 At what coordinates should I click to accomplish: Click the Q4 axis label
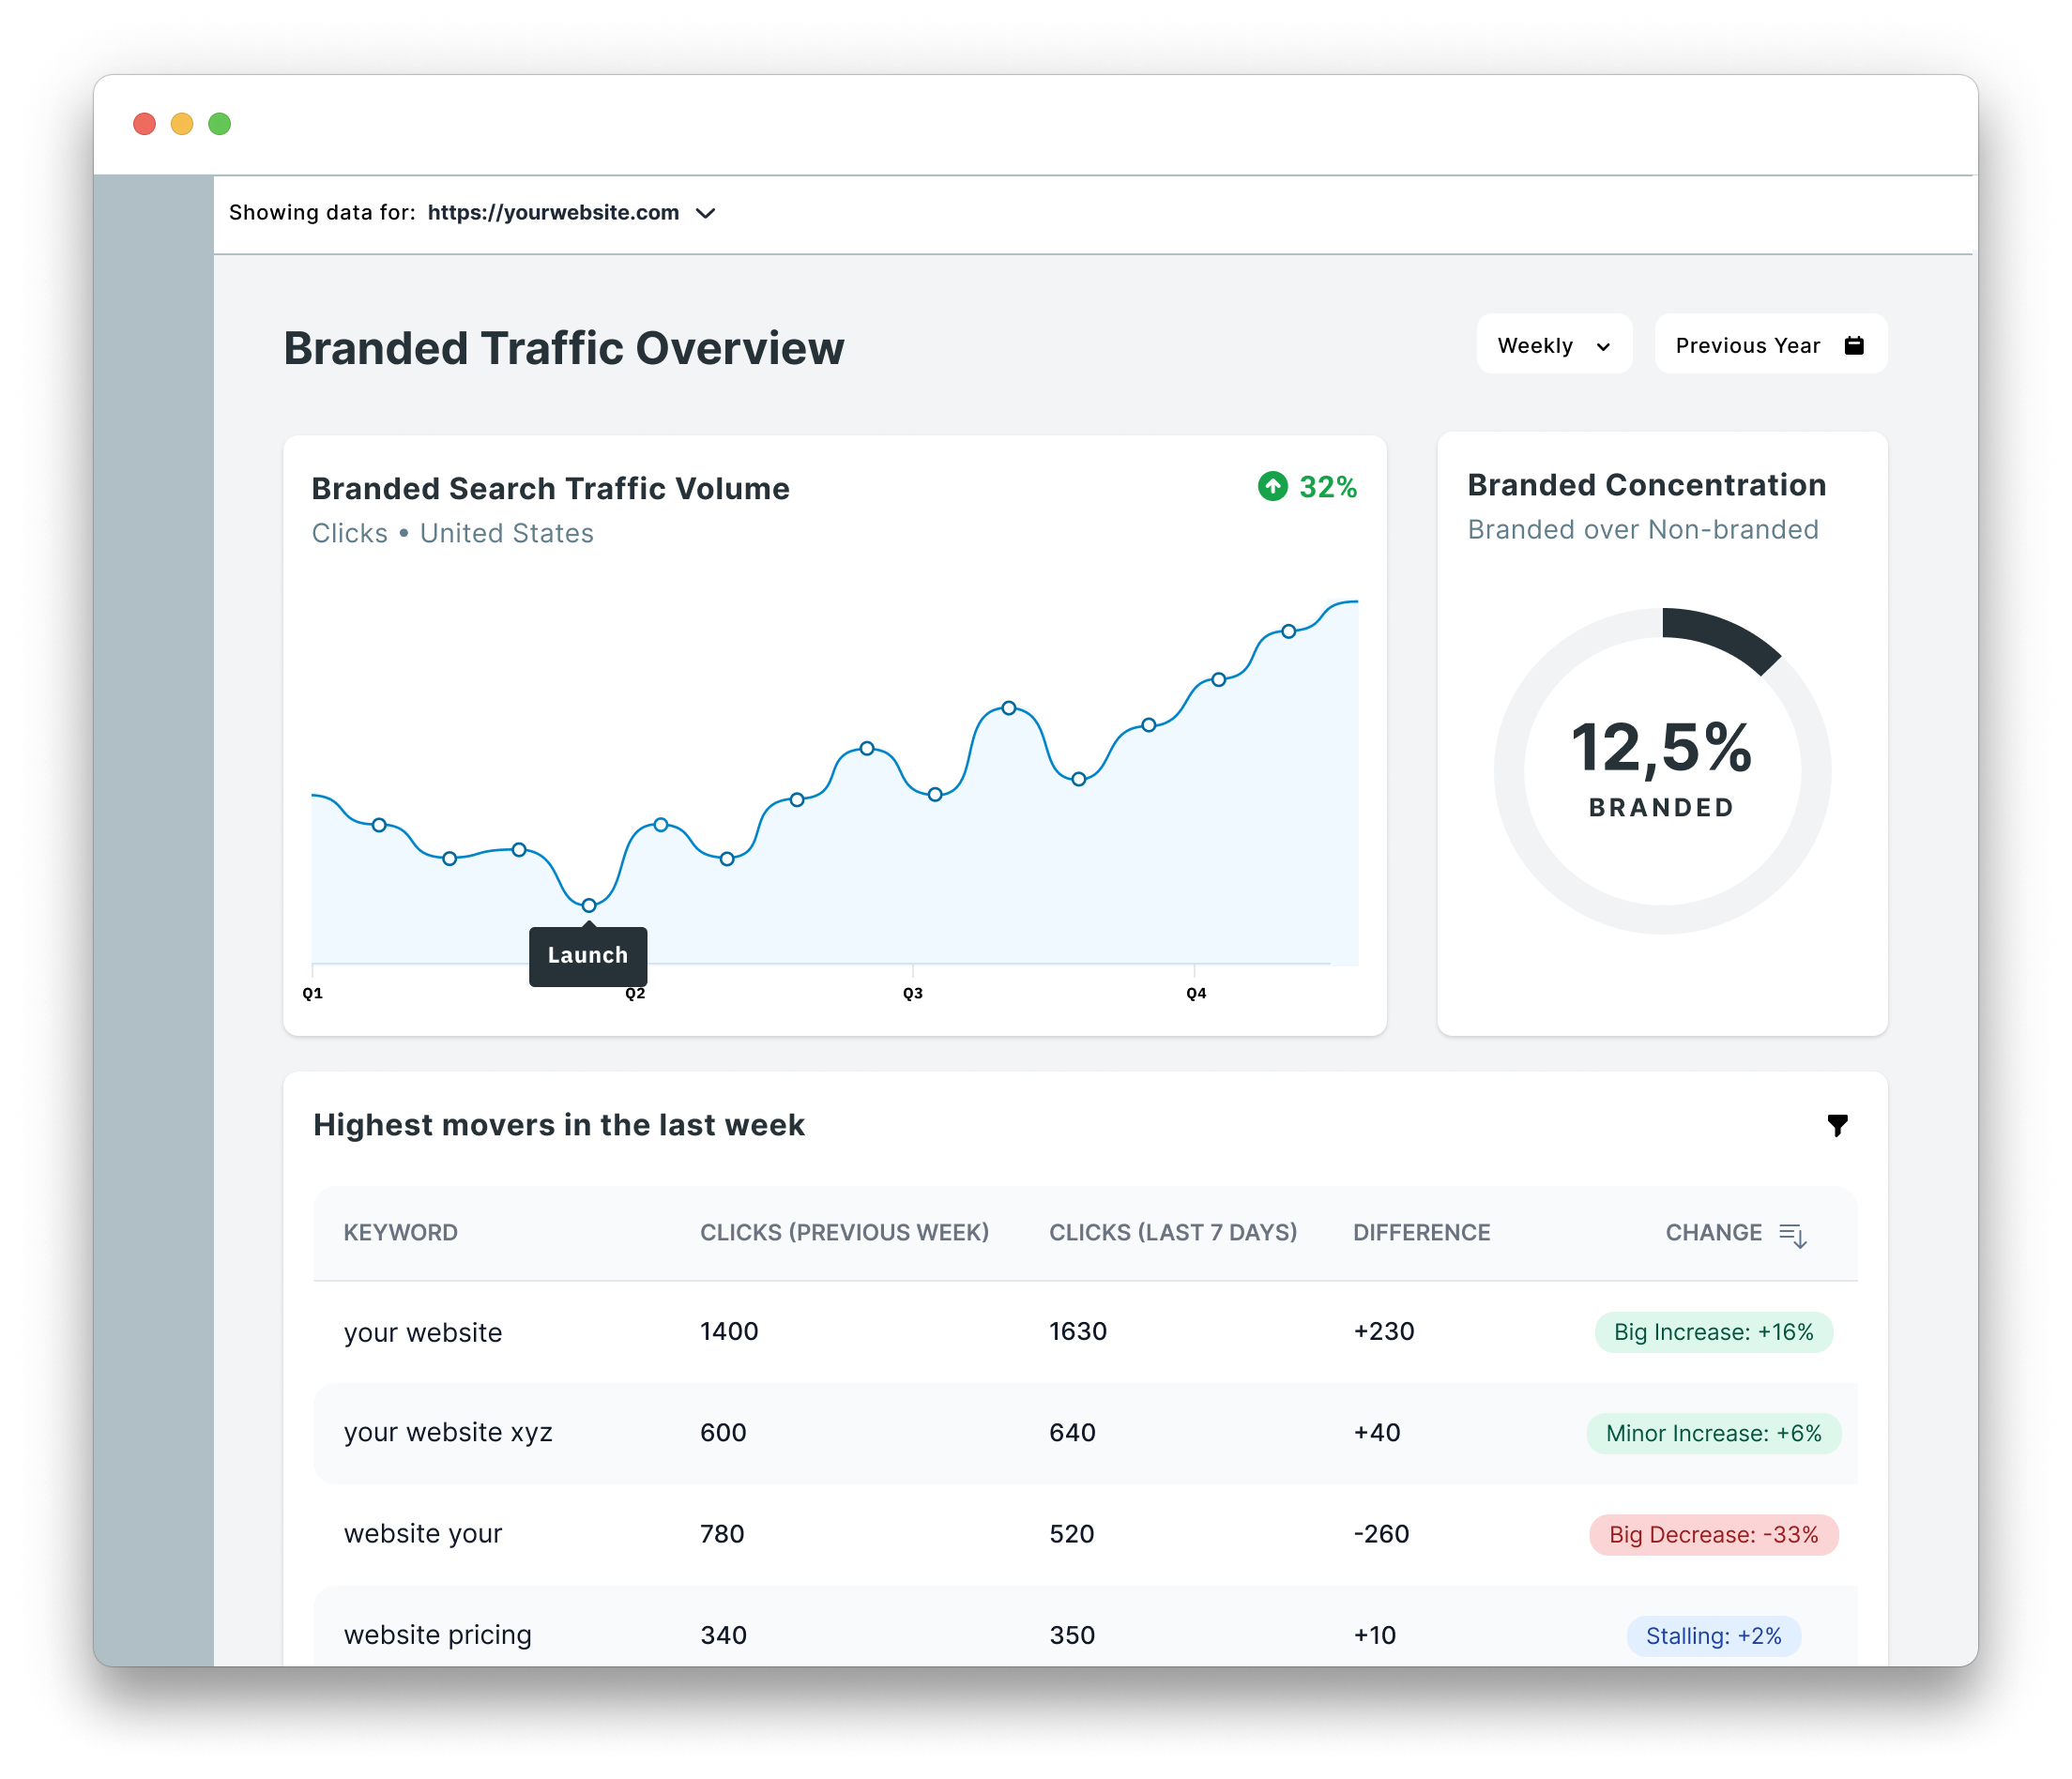tap(1196, 993)
